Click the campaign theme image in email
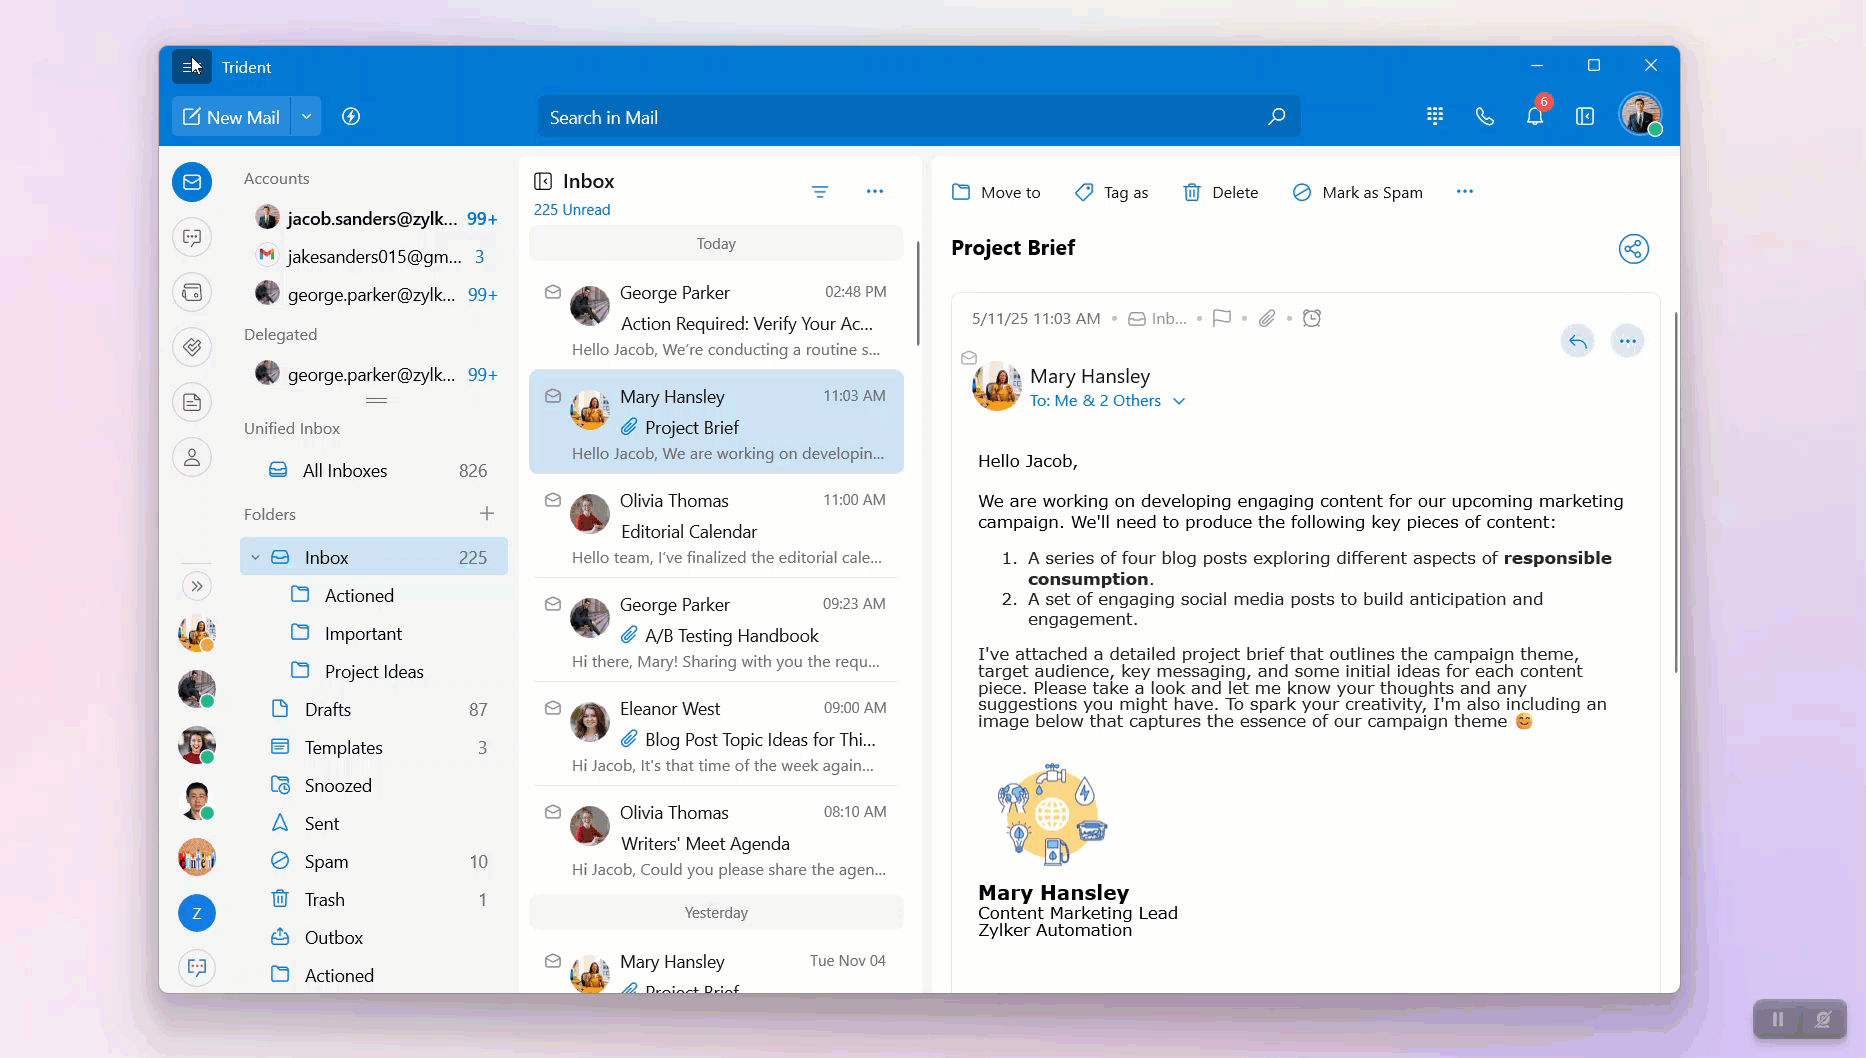This screenshot has width=1866, height=1058. (x=1052, y=814)
